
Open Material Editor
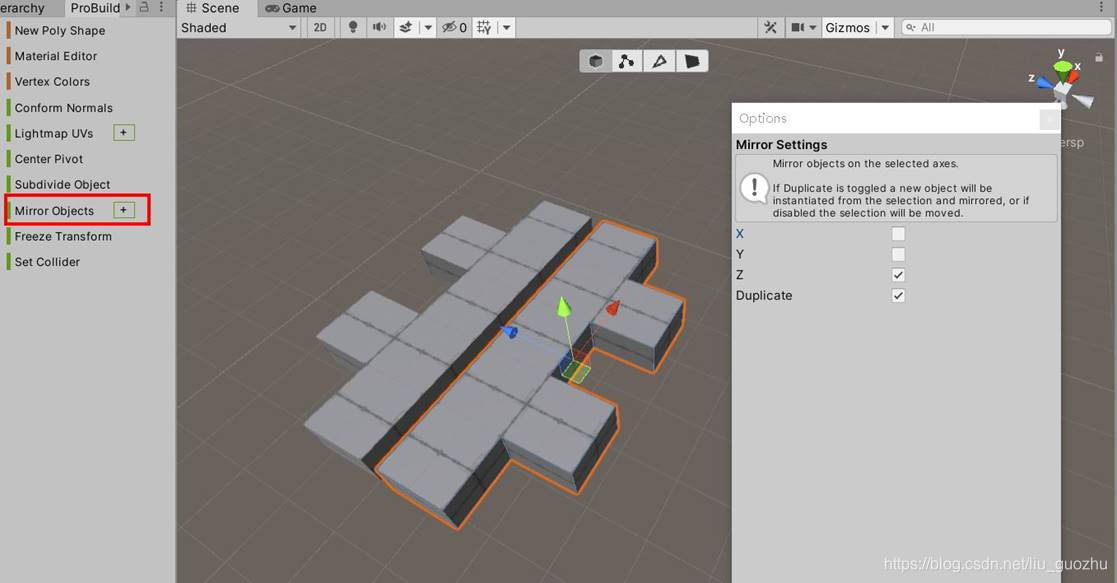[x=56, y=56]
